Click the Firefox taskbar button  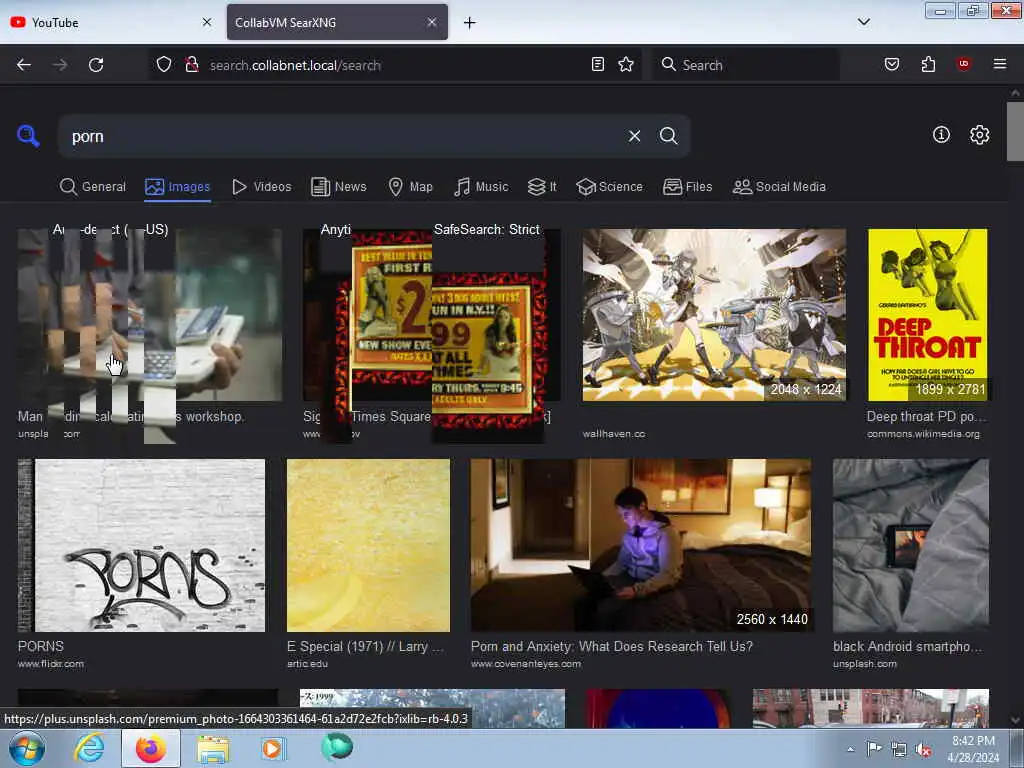pyautogui.click(x=151, y=748)
